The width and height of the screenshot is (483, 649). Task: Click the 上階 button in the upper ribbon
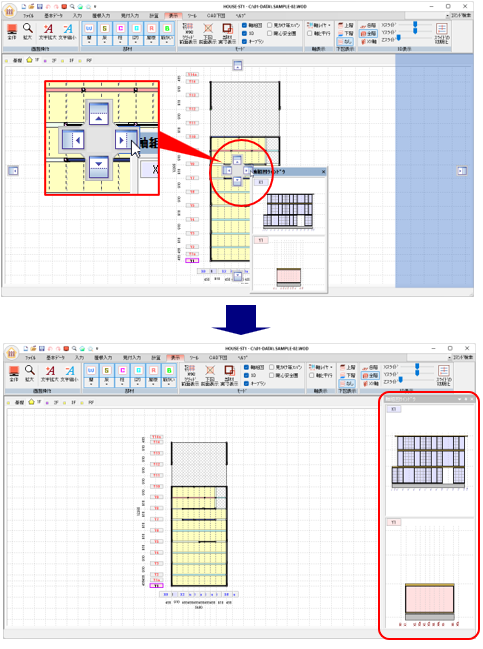(346, 26)
